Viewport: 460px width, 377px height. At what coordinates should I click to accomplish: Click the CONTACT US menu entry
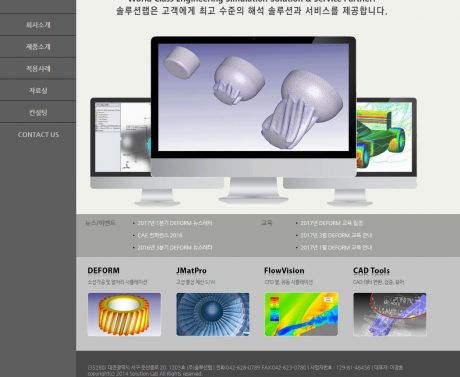coord(38,135)
